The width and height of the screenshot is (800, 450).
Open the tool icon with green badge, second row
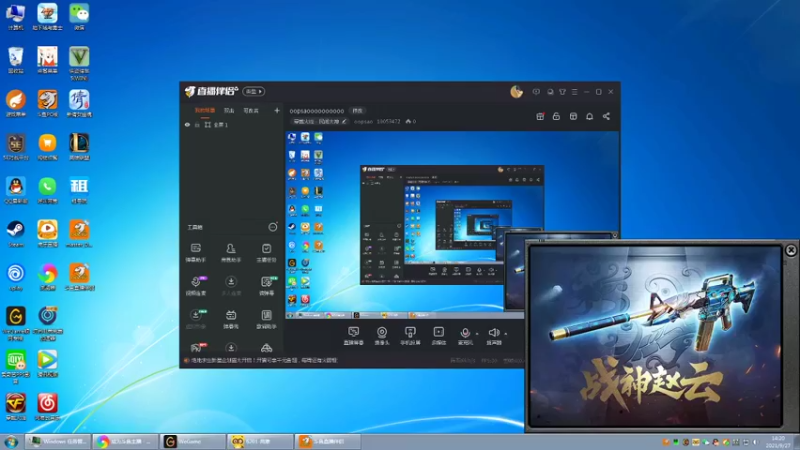(x=267, y=286)
